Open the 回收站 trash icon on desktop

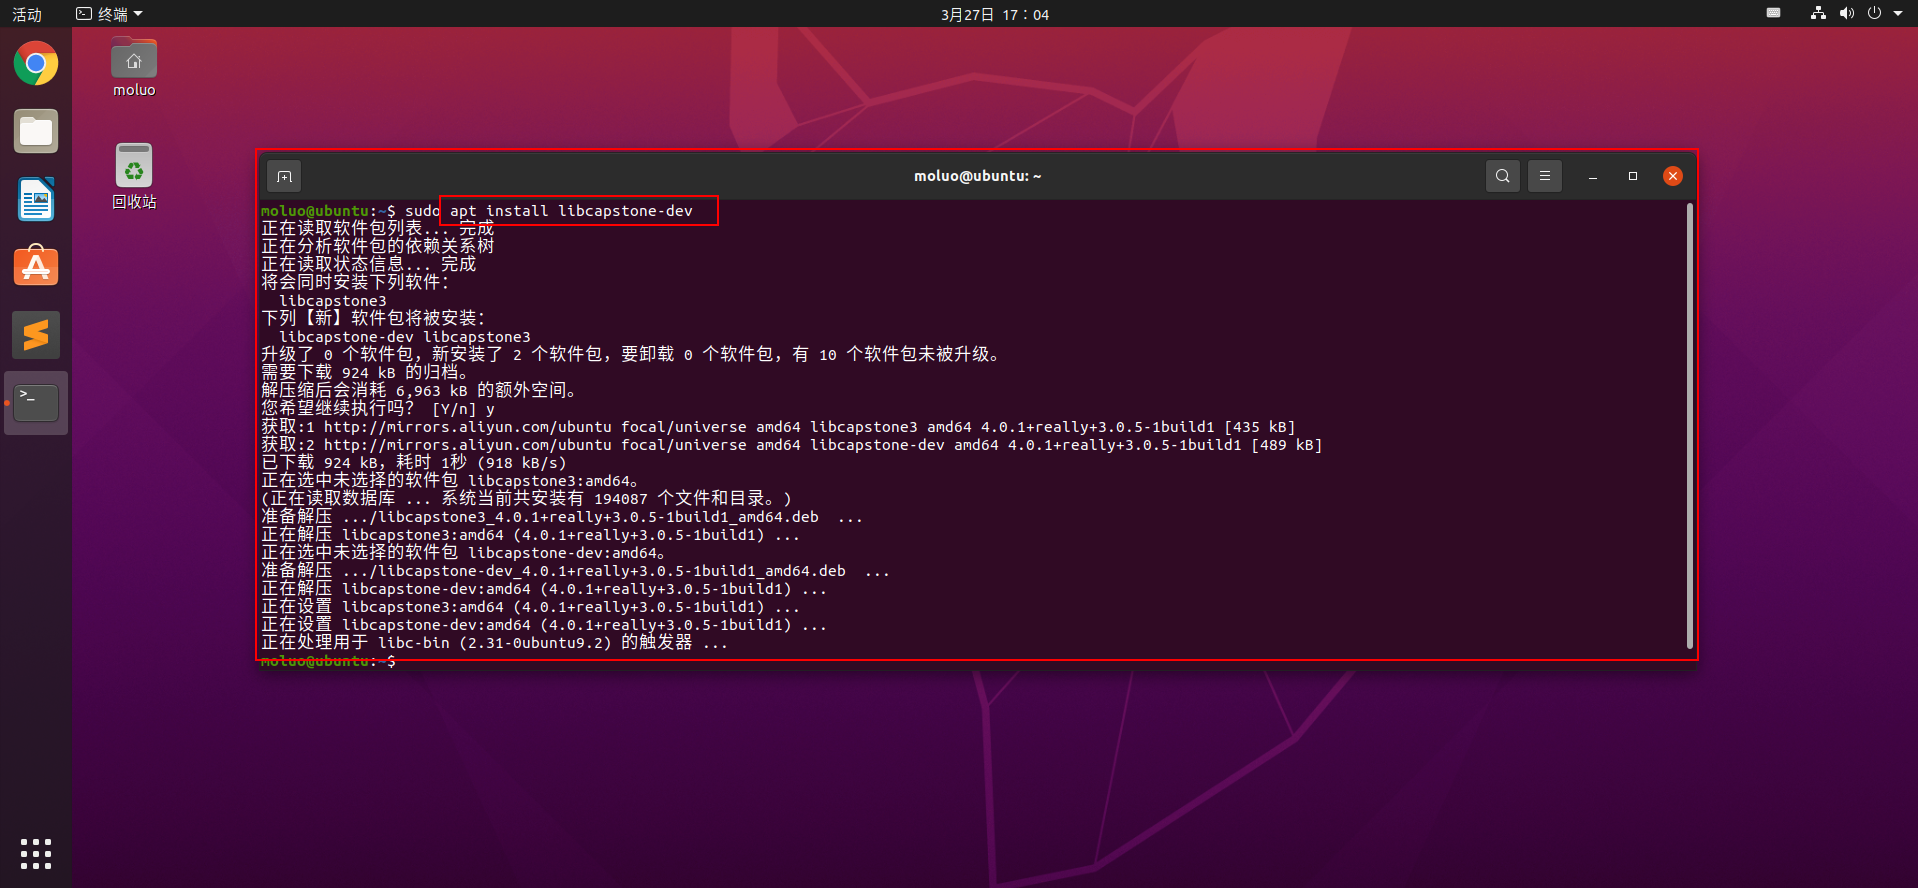point(134,176)
